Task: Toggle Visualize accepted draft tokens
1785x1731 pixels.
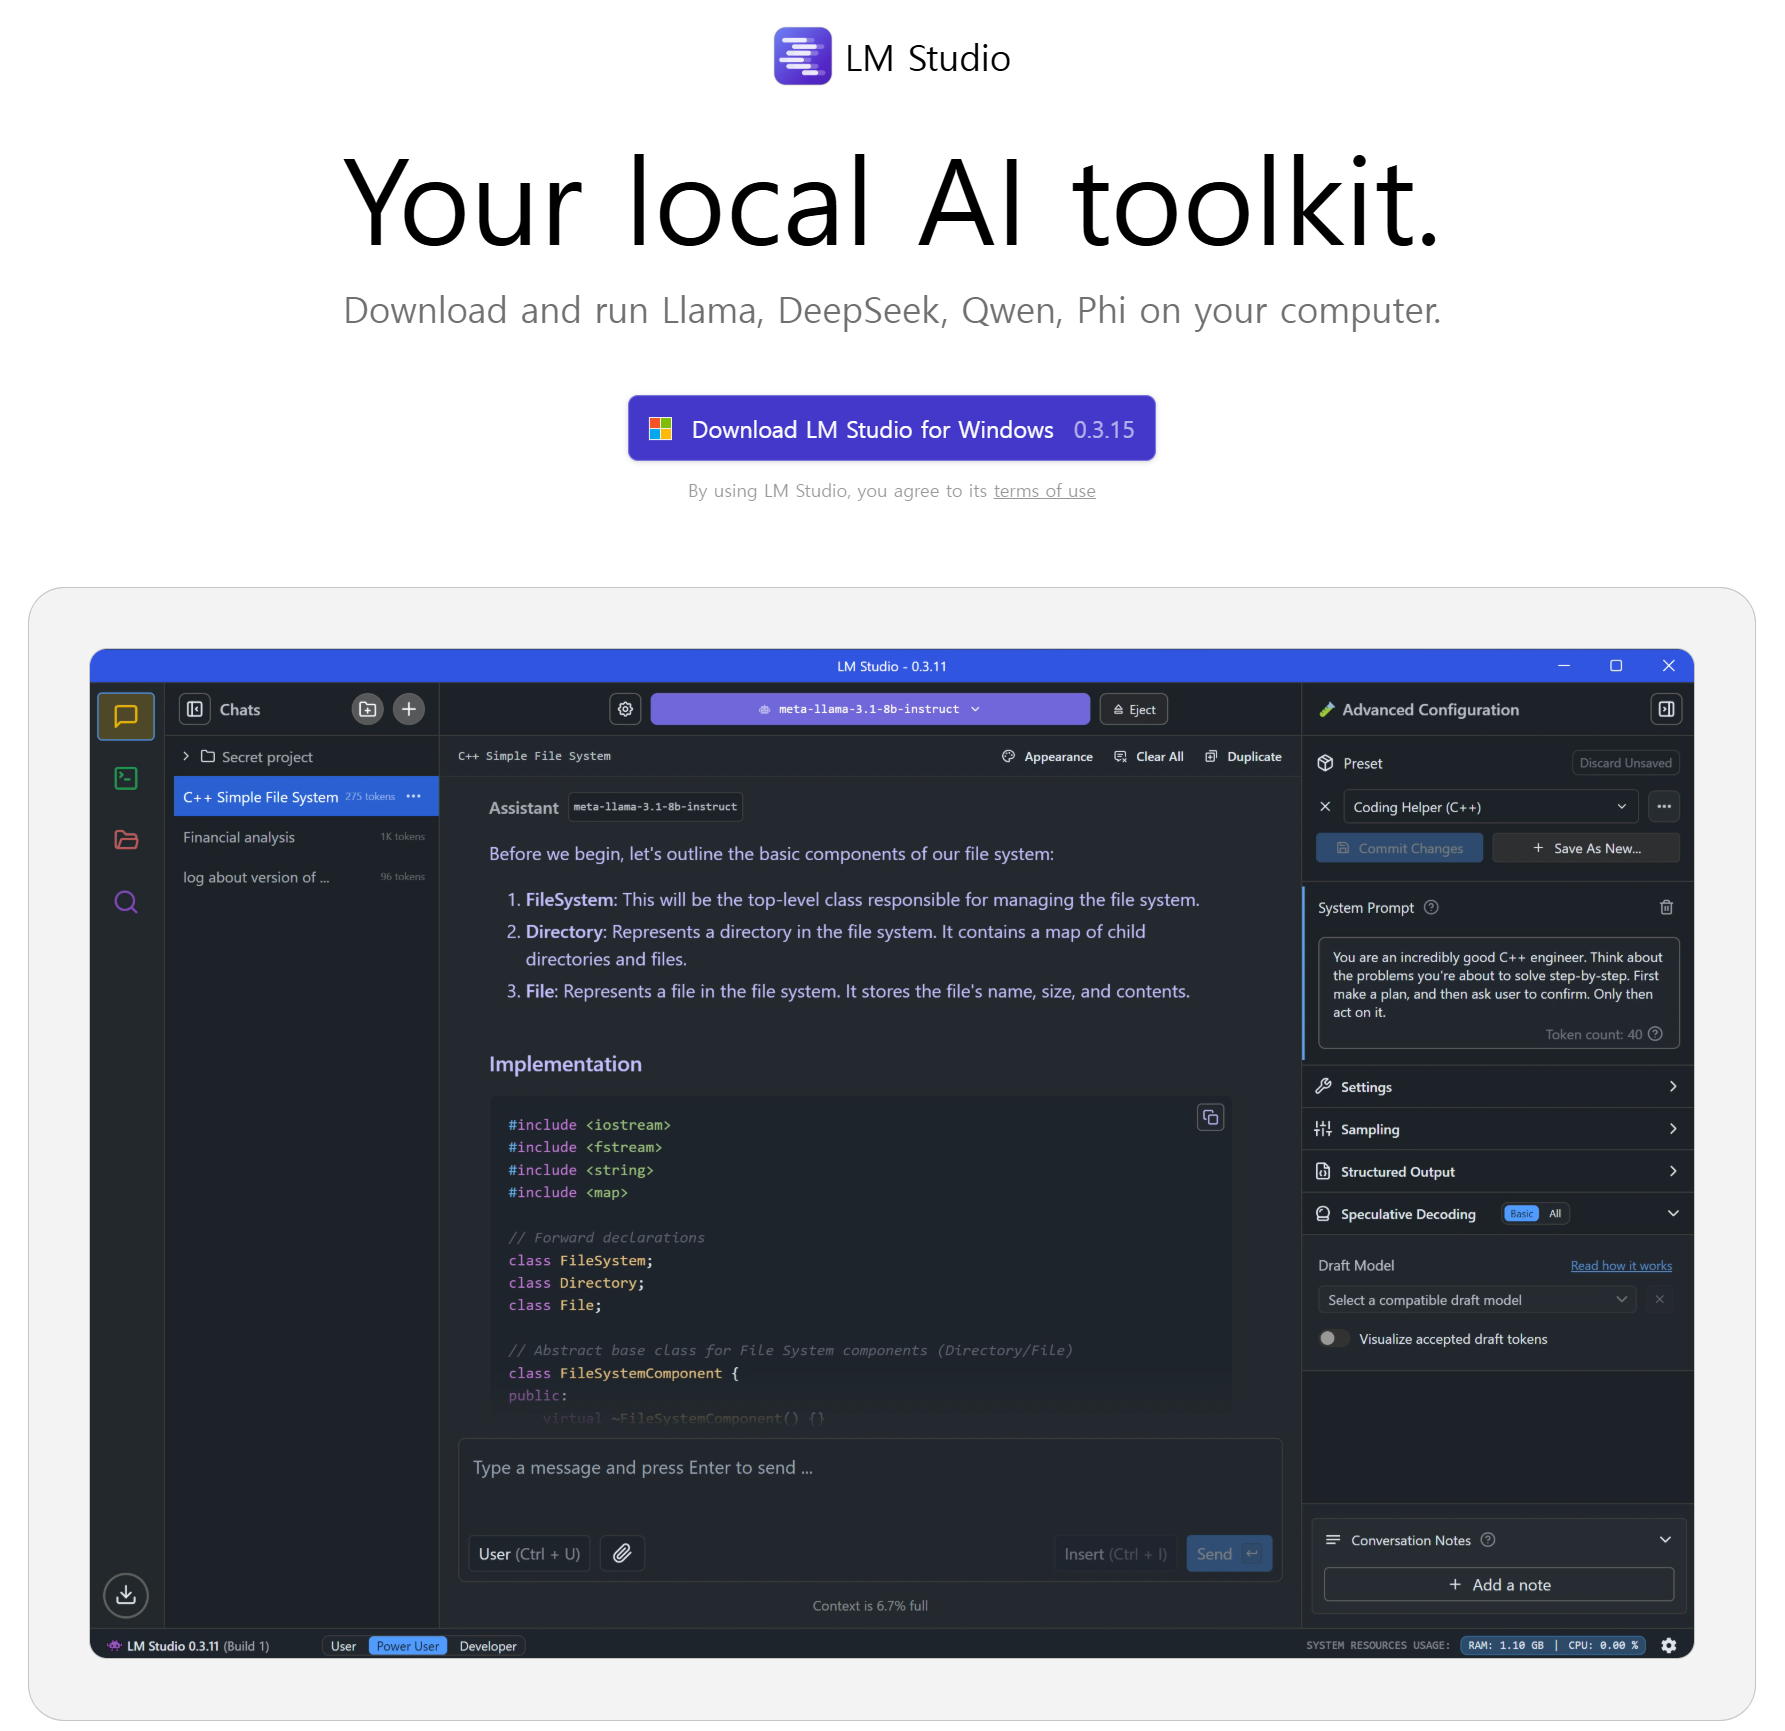Action: pyautogui.click(x=1333, y=1338)
